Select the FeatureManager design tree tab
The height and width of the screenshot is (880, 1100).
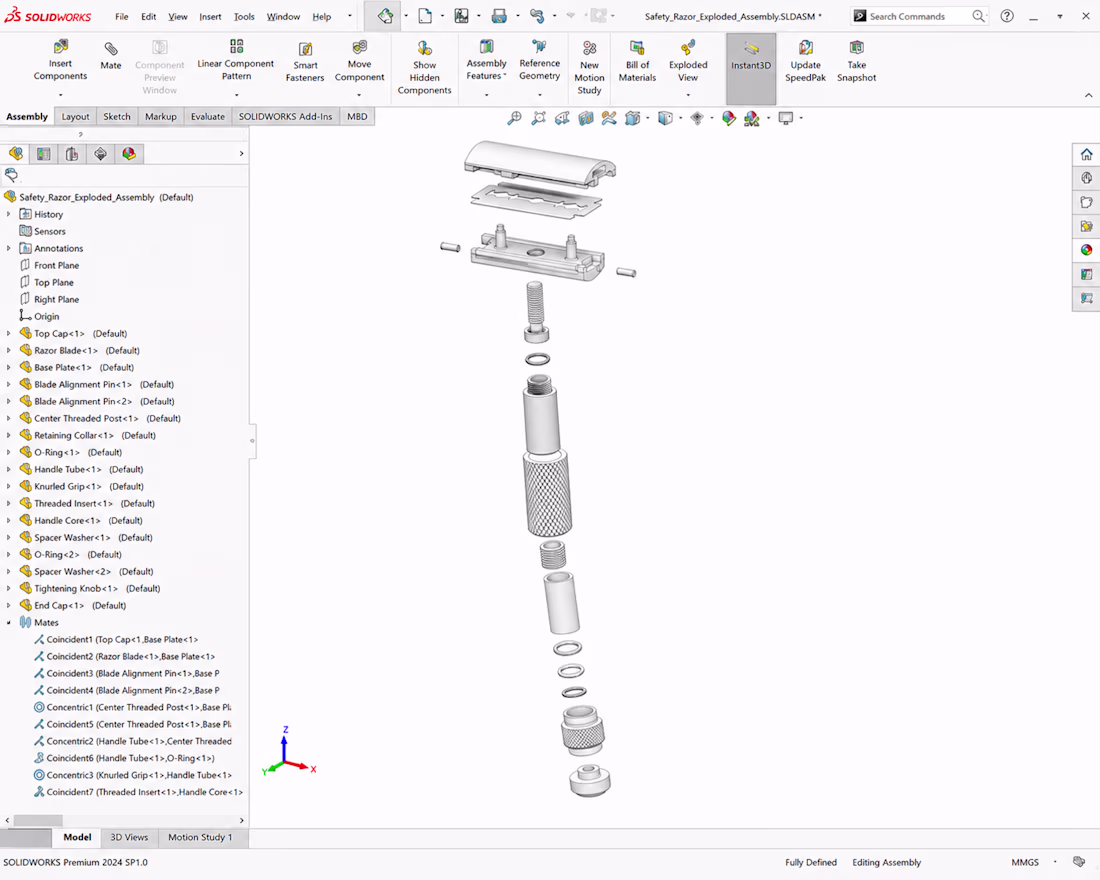click(15, 154)
